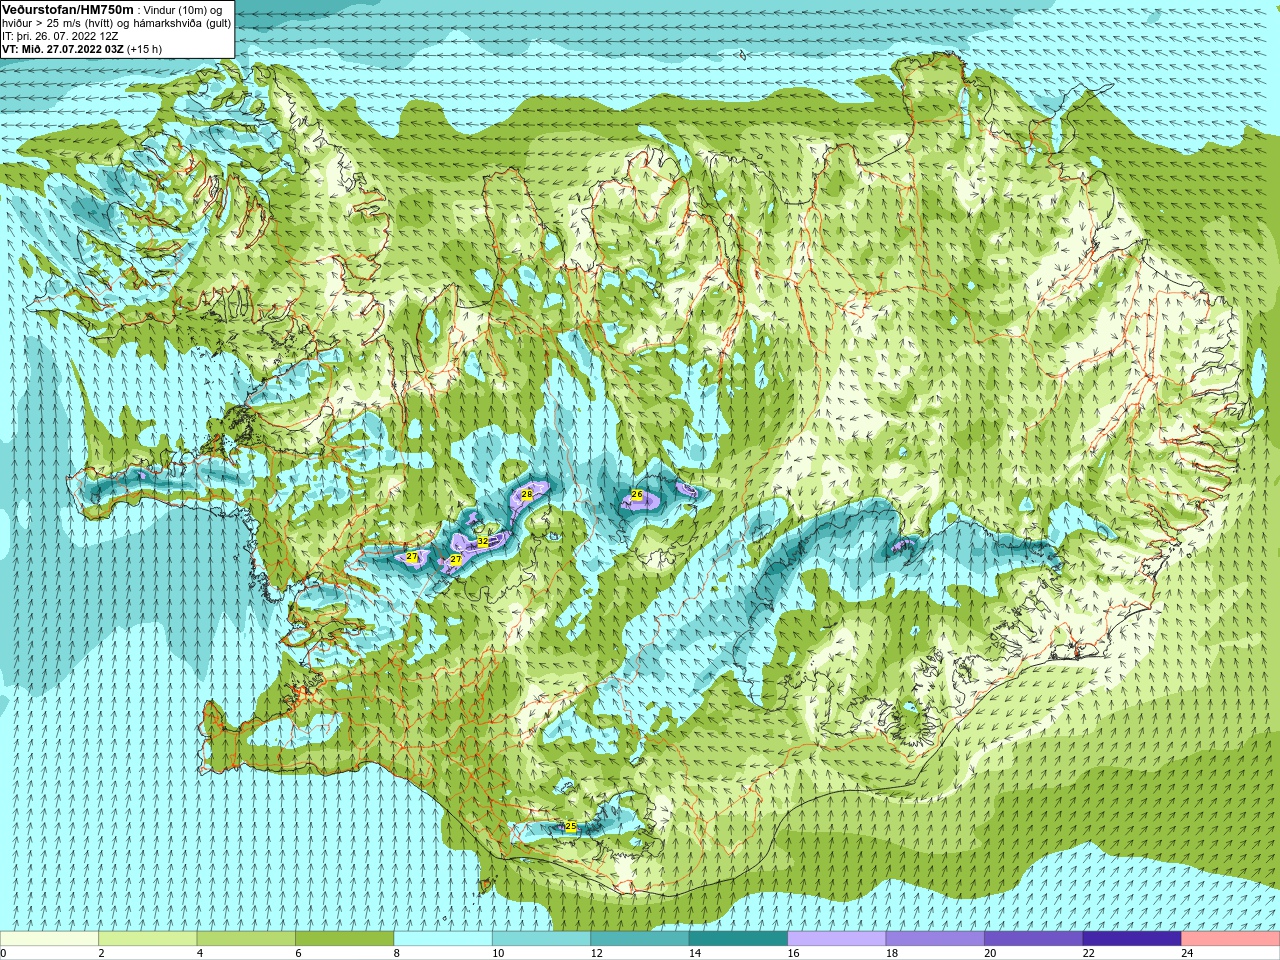Click the legend tick label 0
Screen dimensions: 1280x960
4,953
